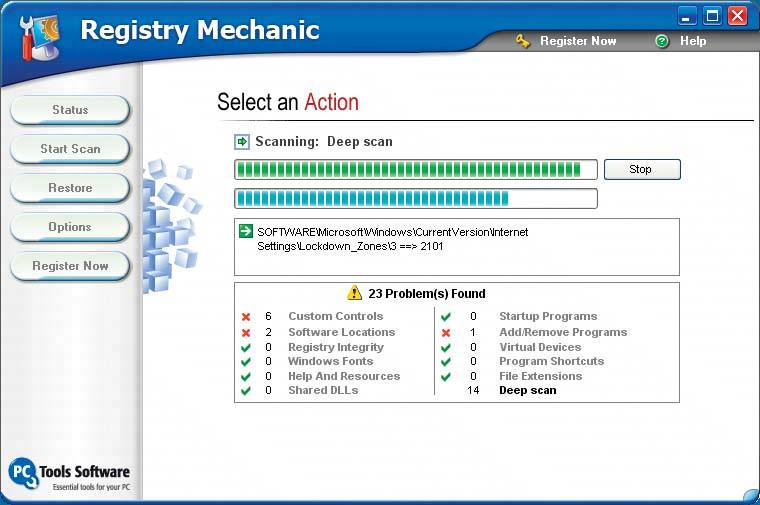Viewport: 760px width, 505px height.
Task: Open the Status section in sidebar
Action: [70, 110]
